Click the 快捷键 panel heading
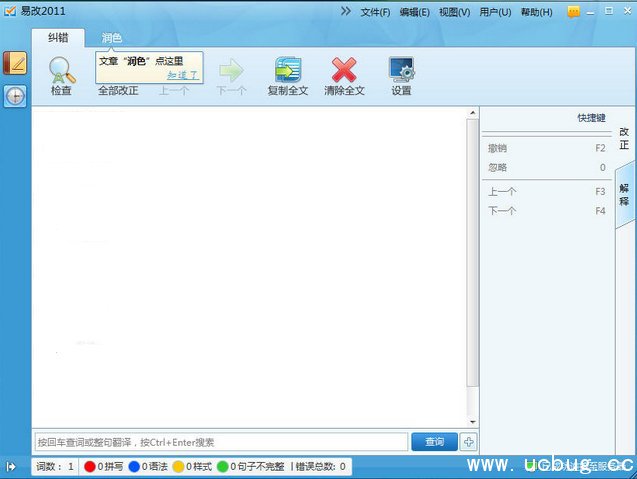The height and width of the screenshot is (479, 637). pos(592,118)
